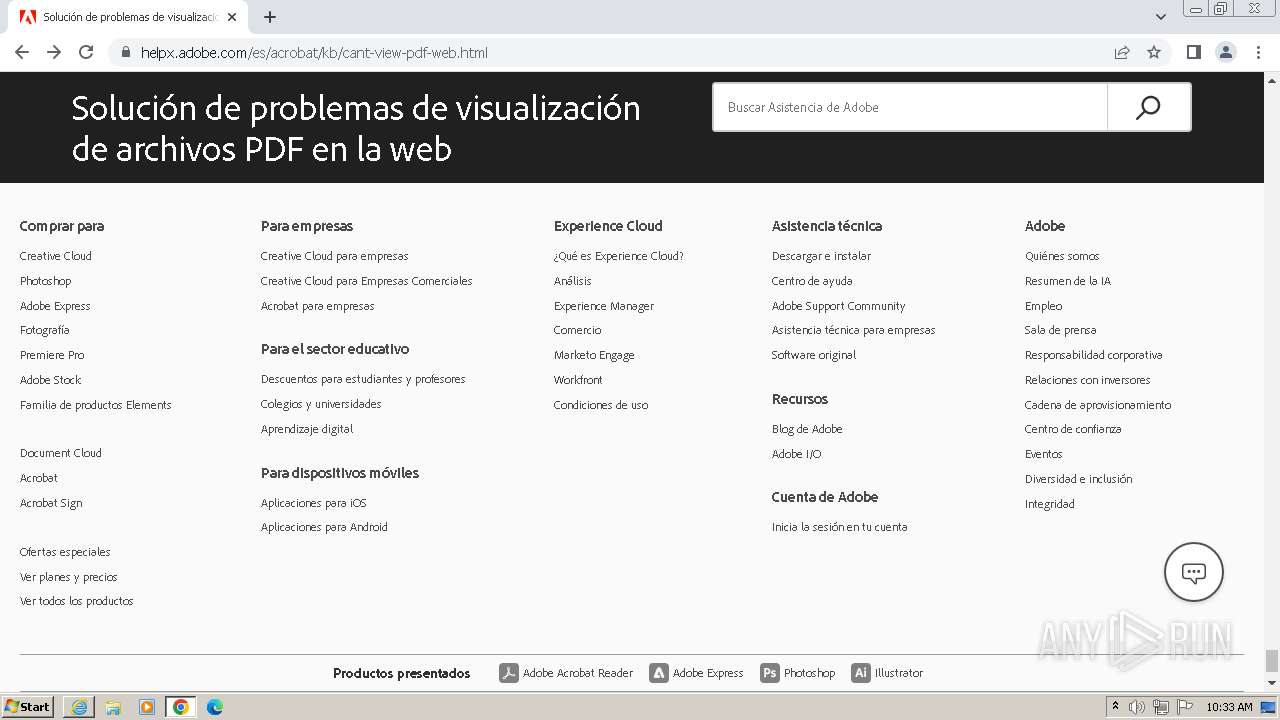The width and height of the screenshot is (1280, 720).
Task: Open the Adobe Stock link
Action: click(x=51, y=380)
